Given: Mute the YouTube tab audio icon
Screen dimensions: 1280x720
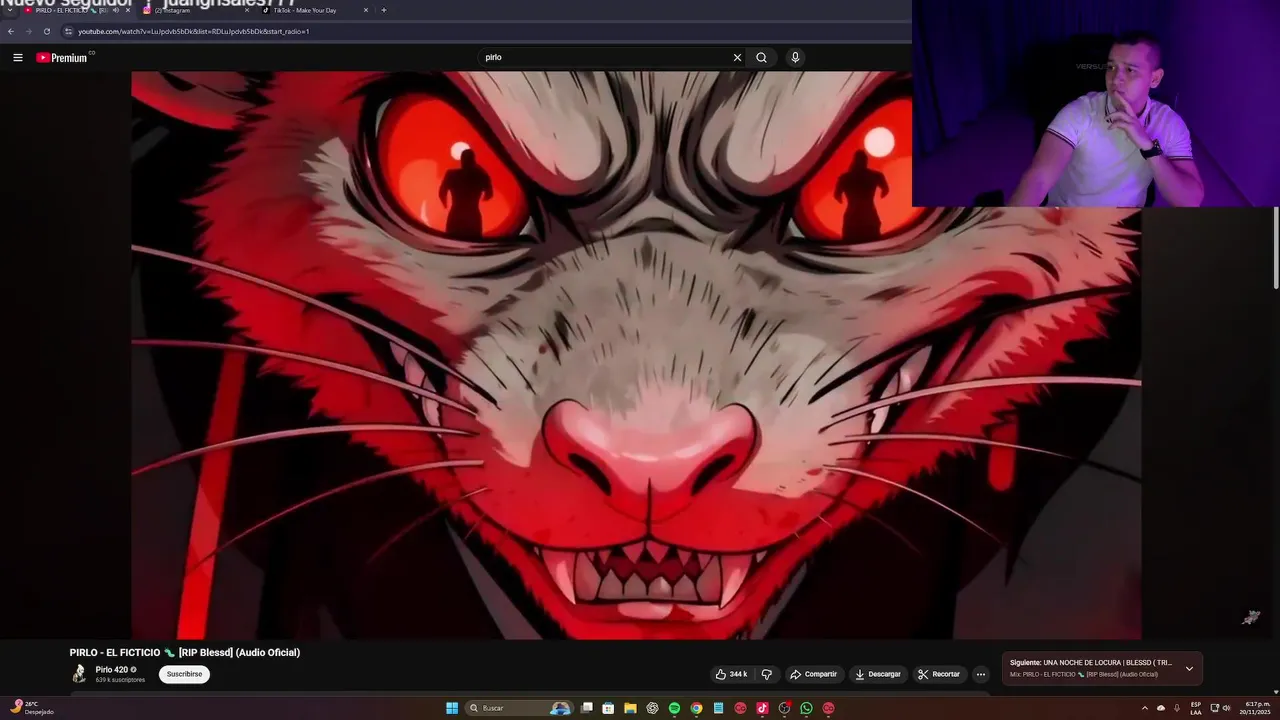Looking at the screenshot, I should click(115, 10).
